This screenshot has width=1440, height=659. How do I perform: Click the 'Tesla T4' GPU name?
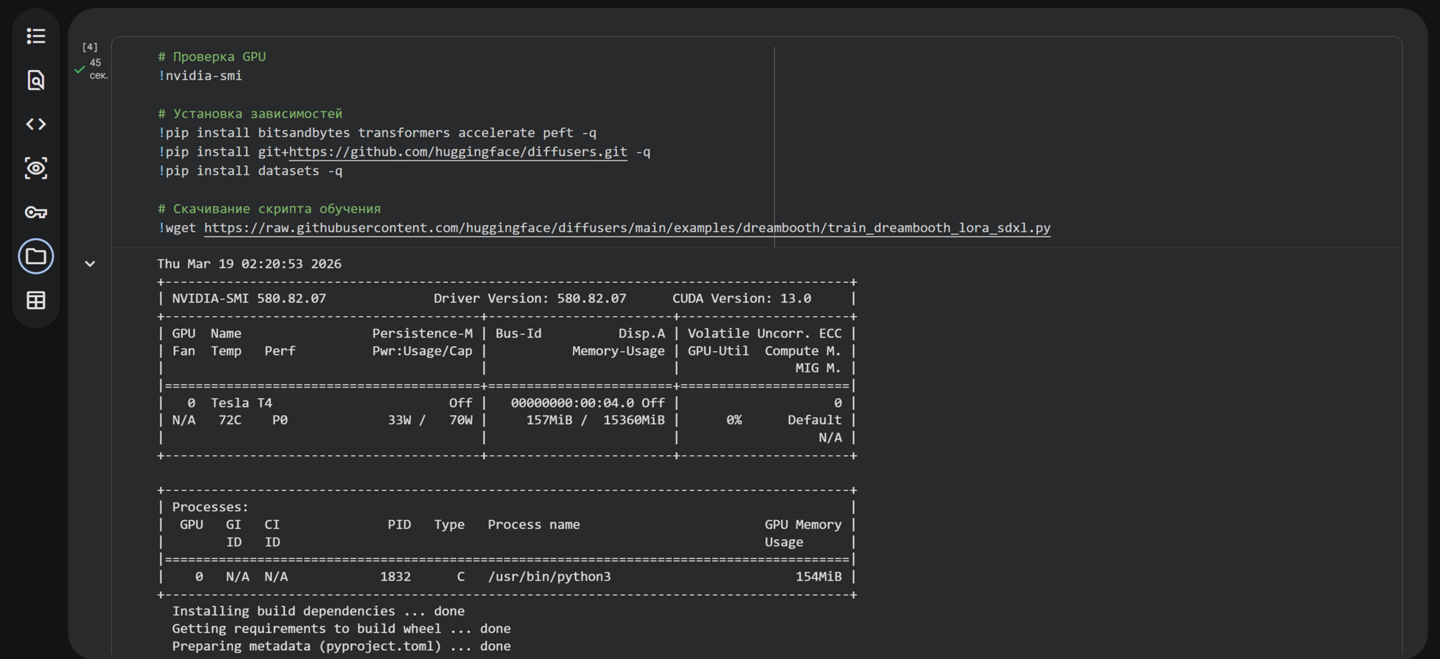[x=241, y=403]
